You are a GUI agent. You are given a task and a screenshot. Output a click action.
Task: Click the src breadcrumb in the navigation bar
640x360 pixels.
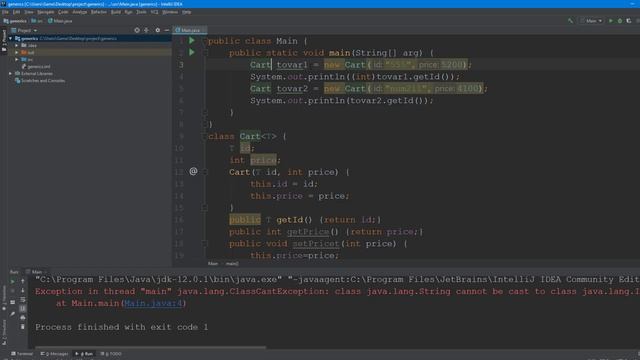pyautogui.click(x=37, y=21)
